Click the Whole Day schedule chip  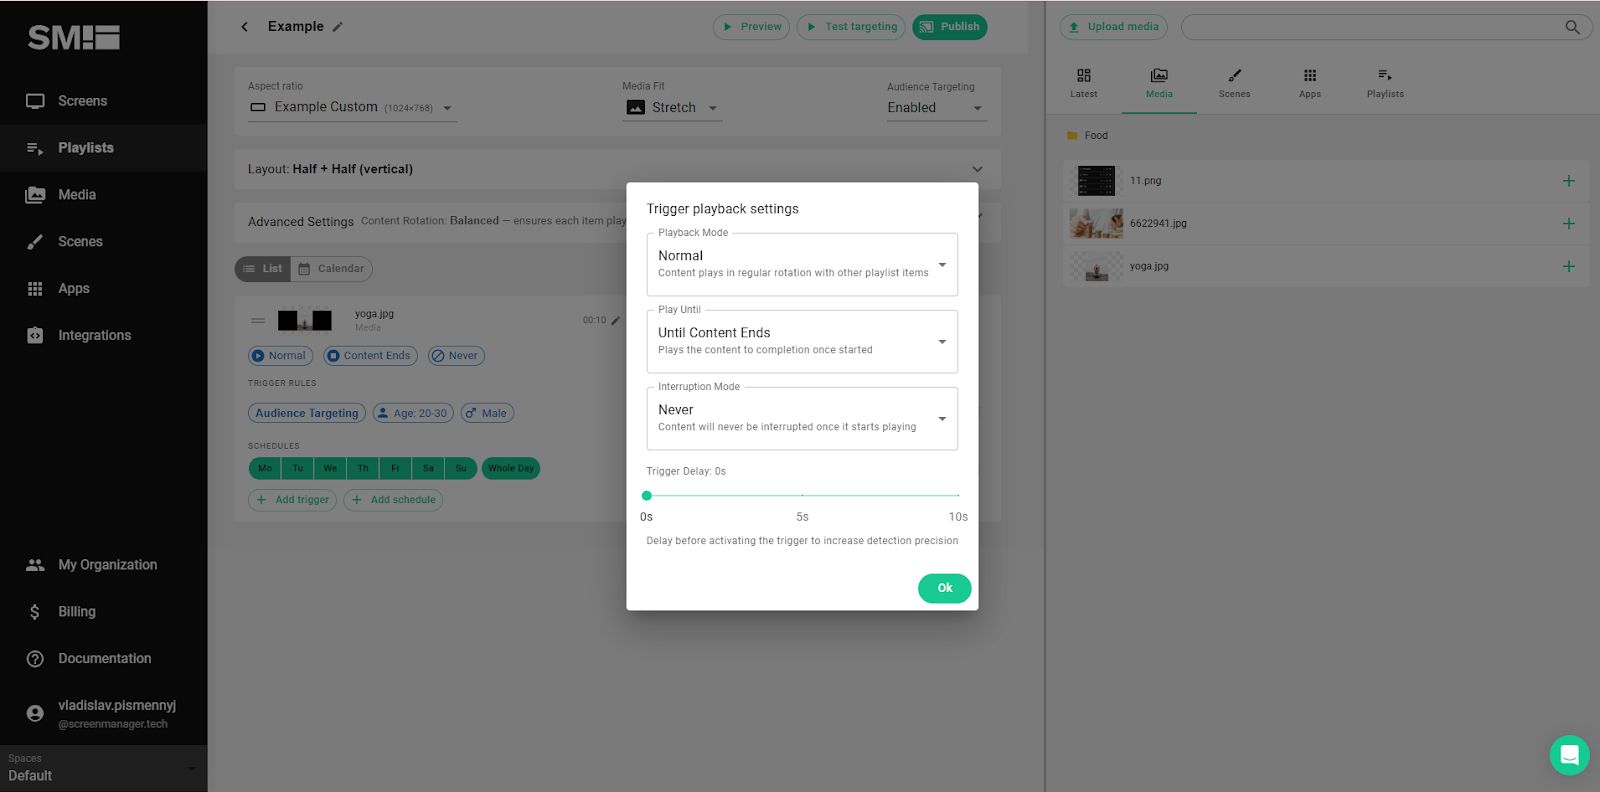pyautogui.click(x=511, y=468)
